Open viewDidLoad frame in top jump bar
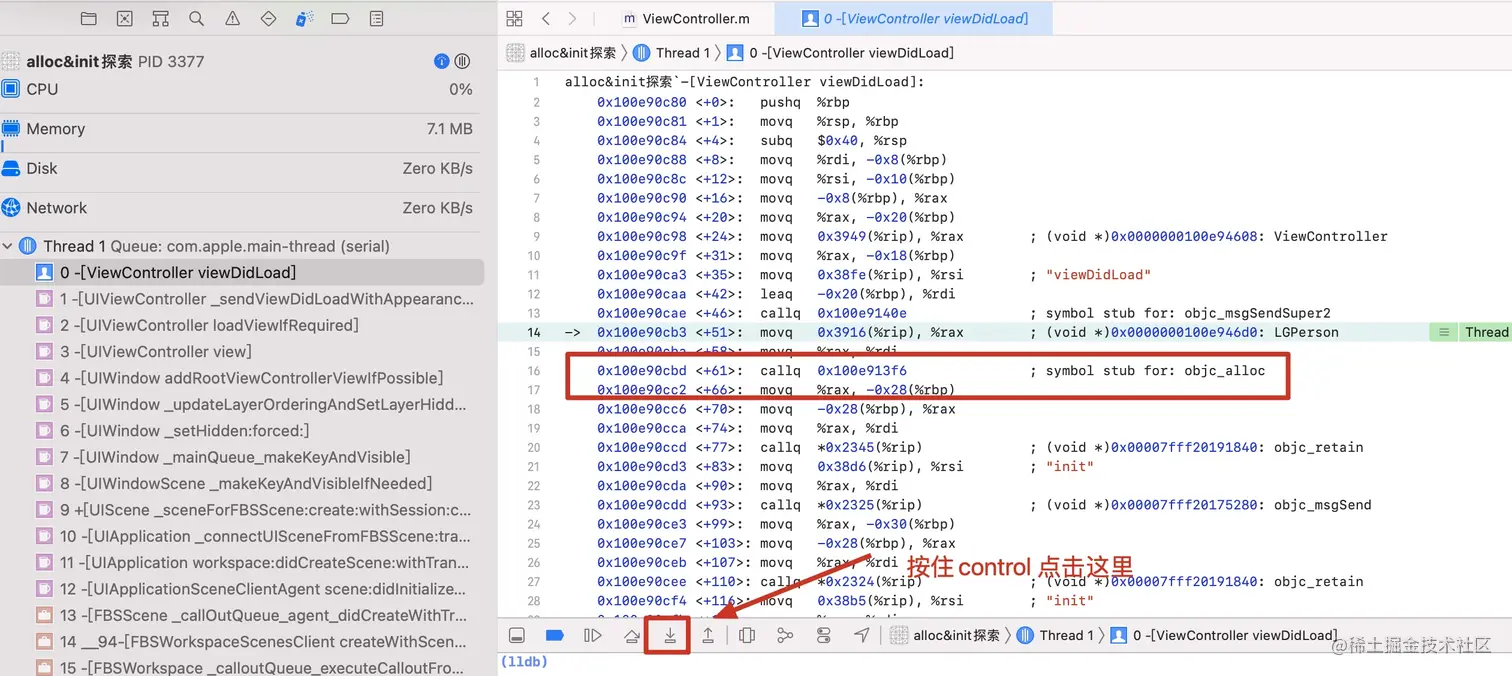Viewport: 1512px width, 676px height. click(840, 53)
